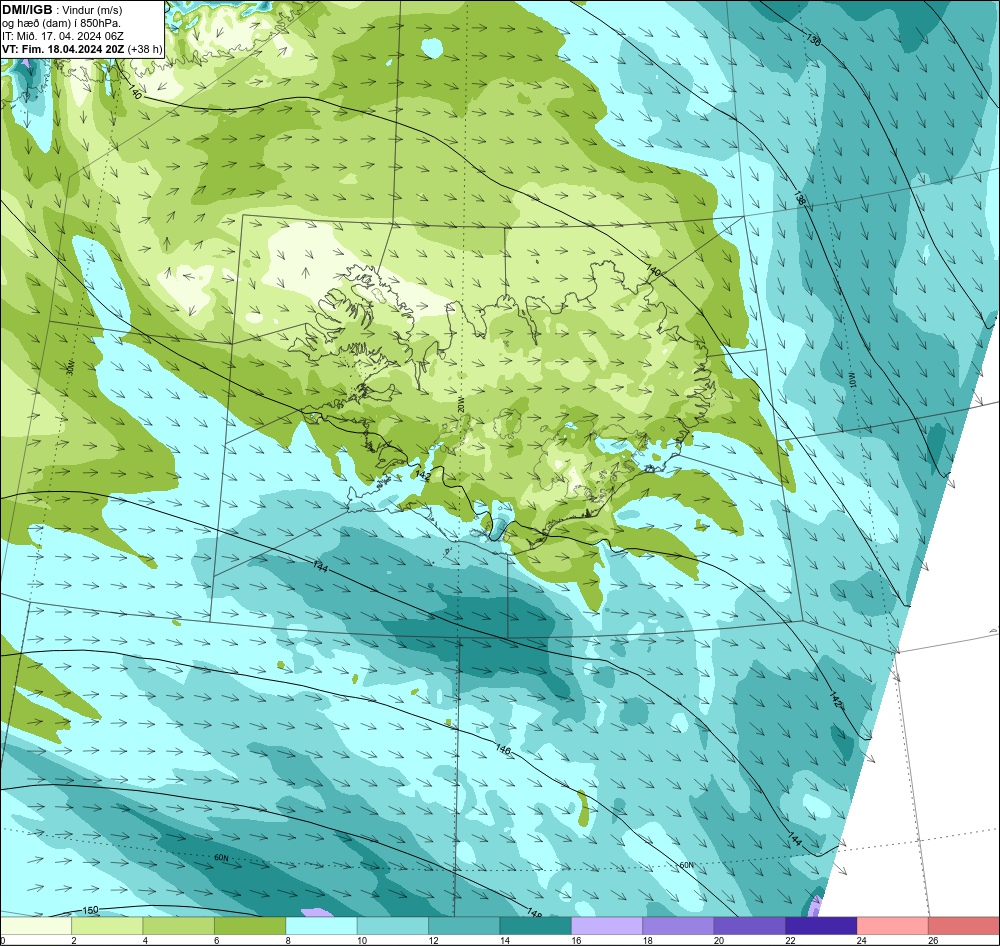
Task: Click the legend tick label '26'
Action: (933, 940)
